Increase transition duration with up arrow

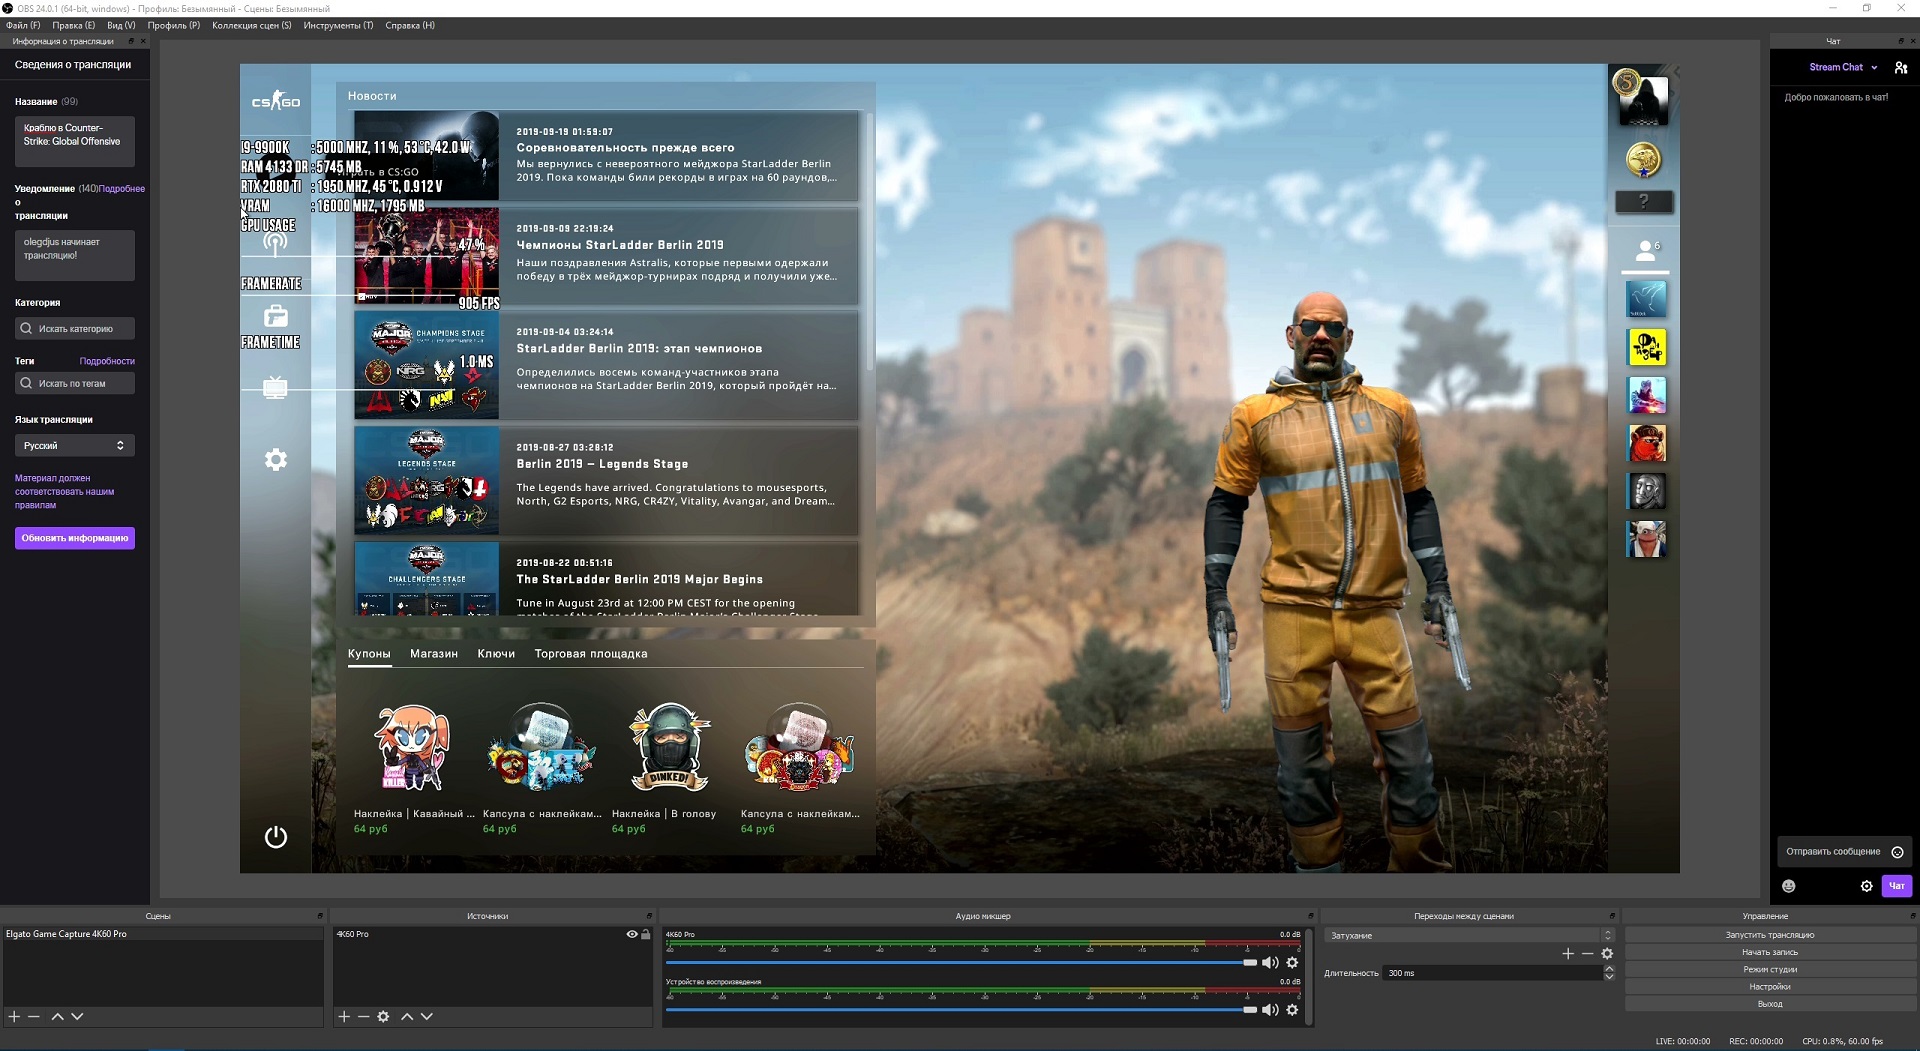(1609, 969)
